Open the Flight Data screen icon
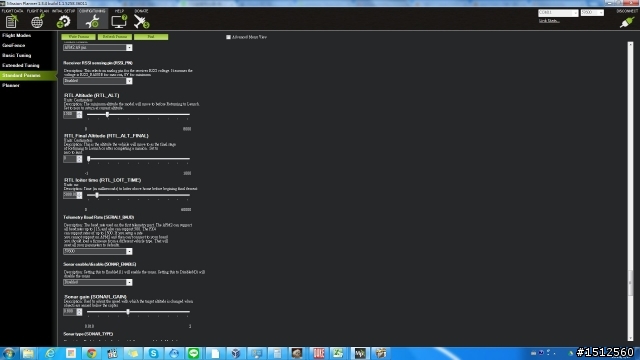Screen dimensions: 640x360 (x=12, y=21)
